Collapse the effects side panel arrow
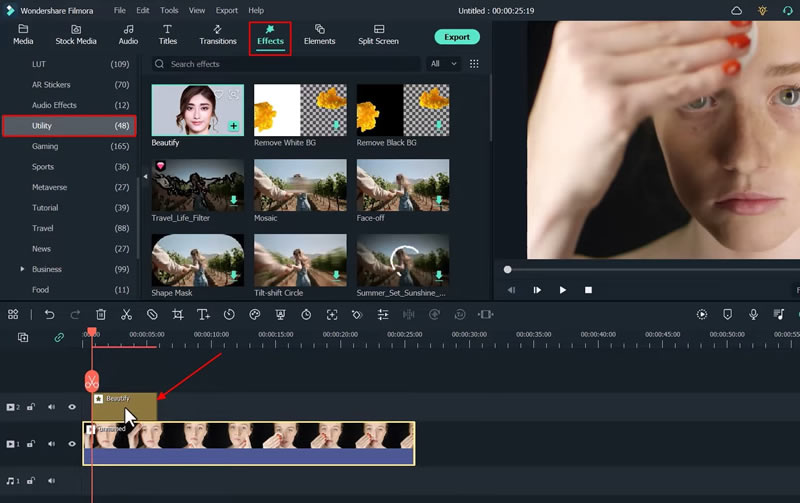 [x=145, y=177]
